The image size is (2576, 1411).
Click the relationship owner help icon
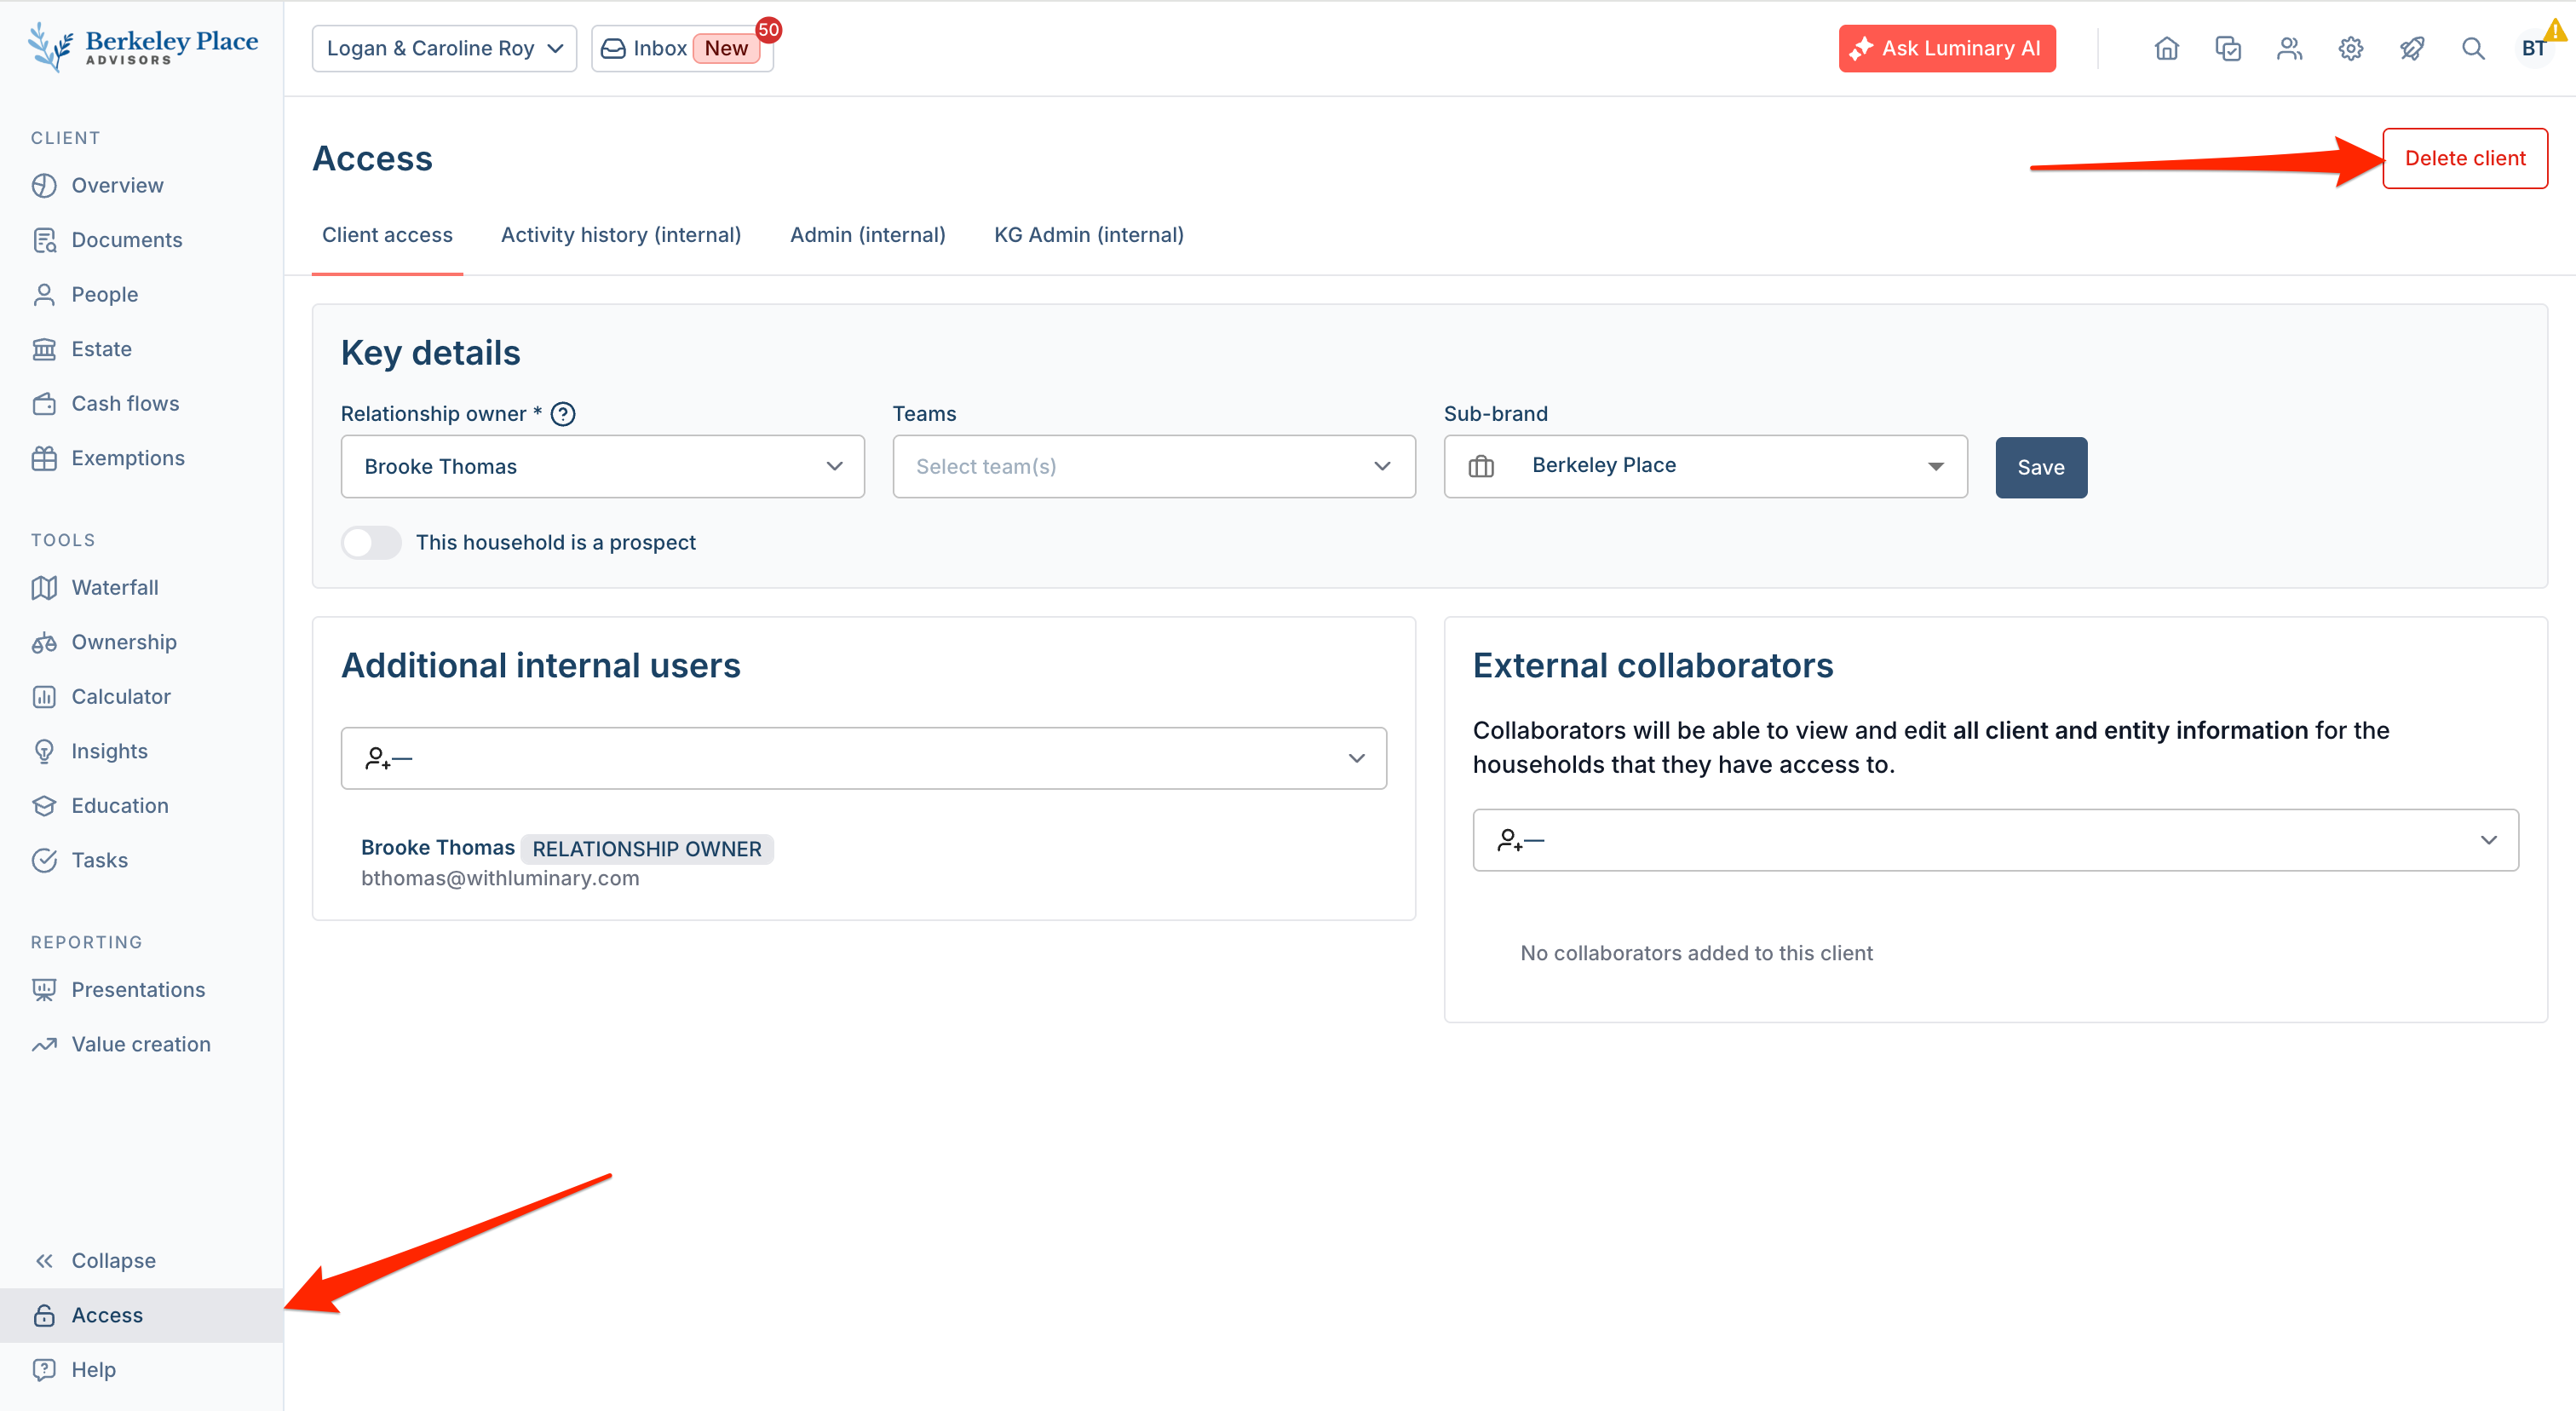coord(563,414)
